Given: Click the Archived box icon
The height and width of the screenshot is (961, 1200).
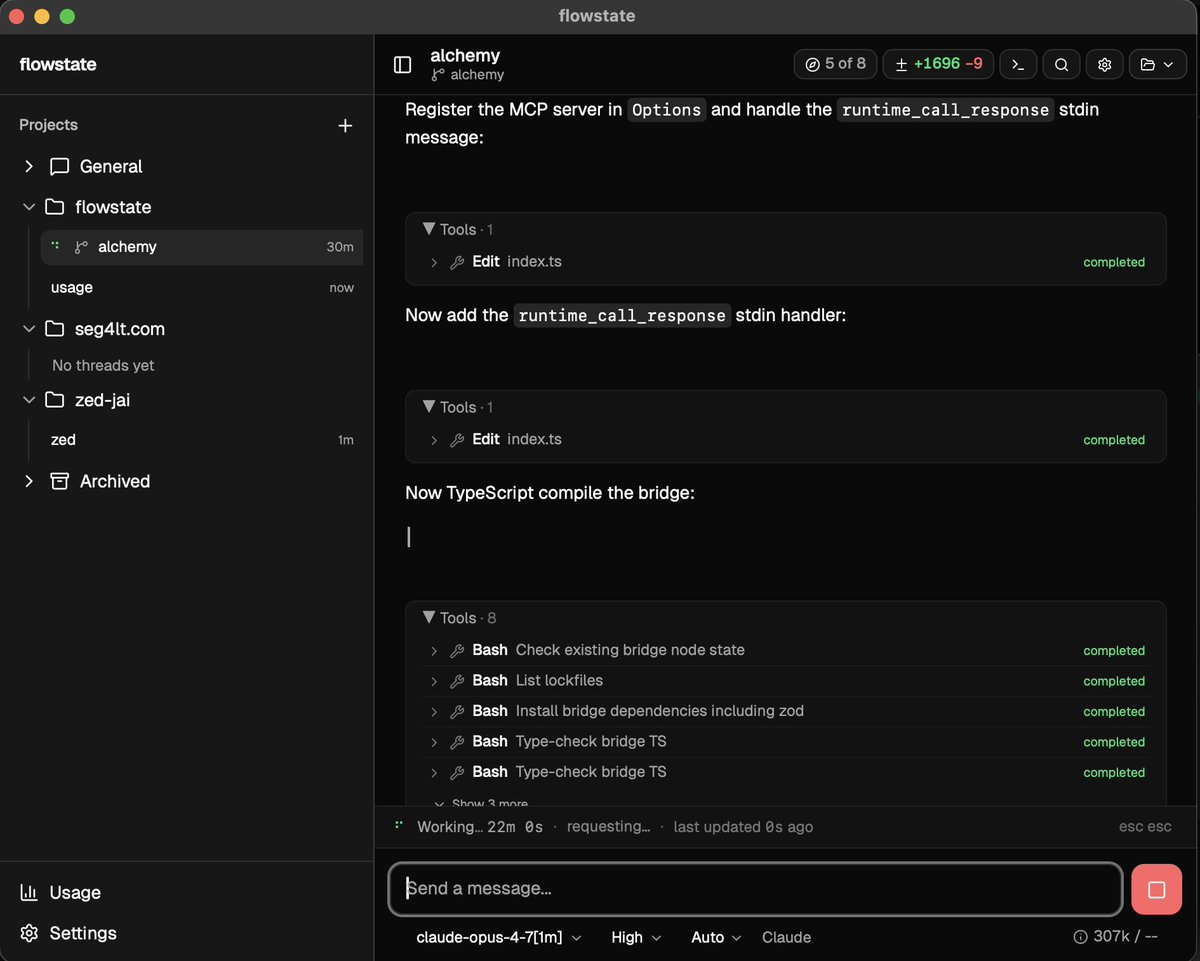Looking at the screenshot, I should [x=60, y=481].
